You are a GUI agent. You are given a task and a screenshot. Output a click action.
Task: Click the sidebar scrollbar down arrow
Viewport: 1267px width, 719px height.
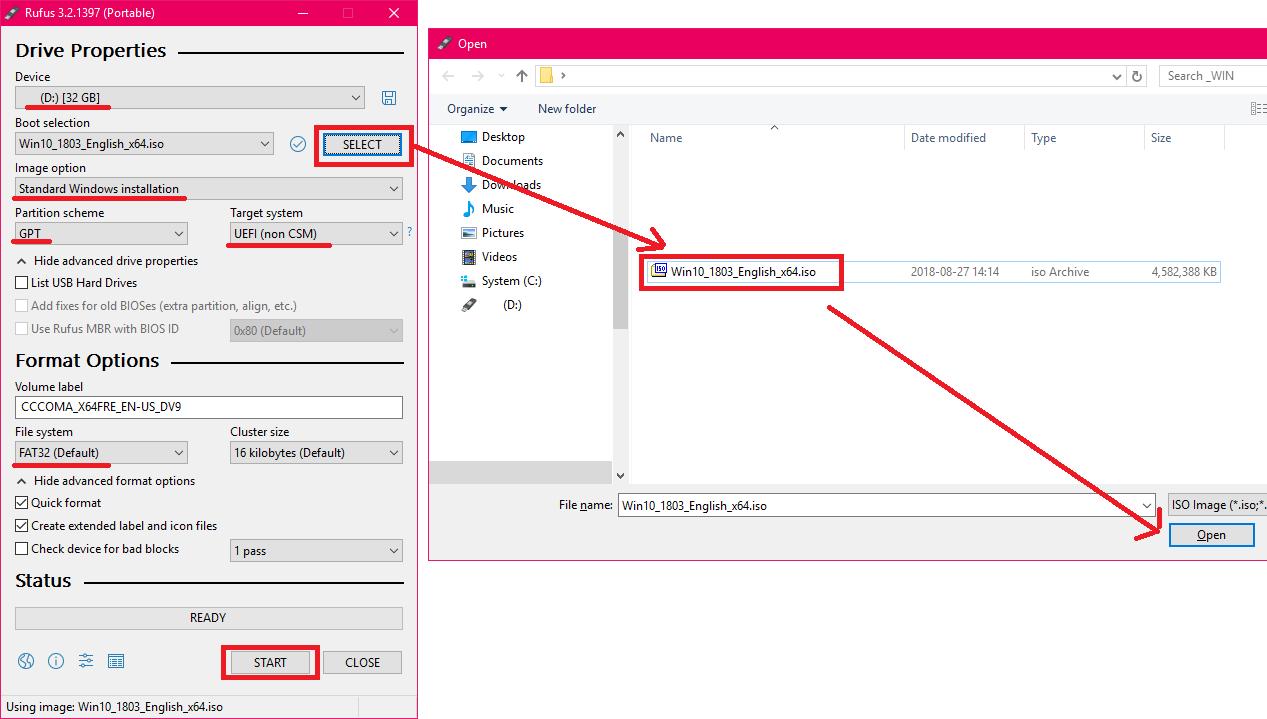click(620, 477)
